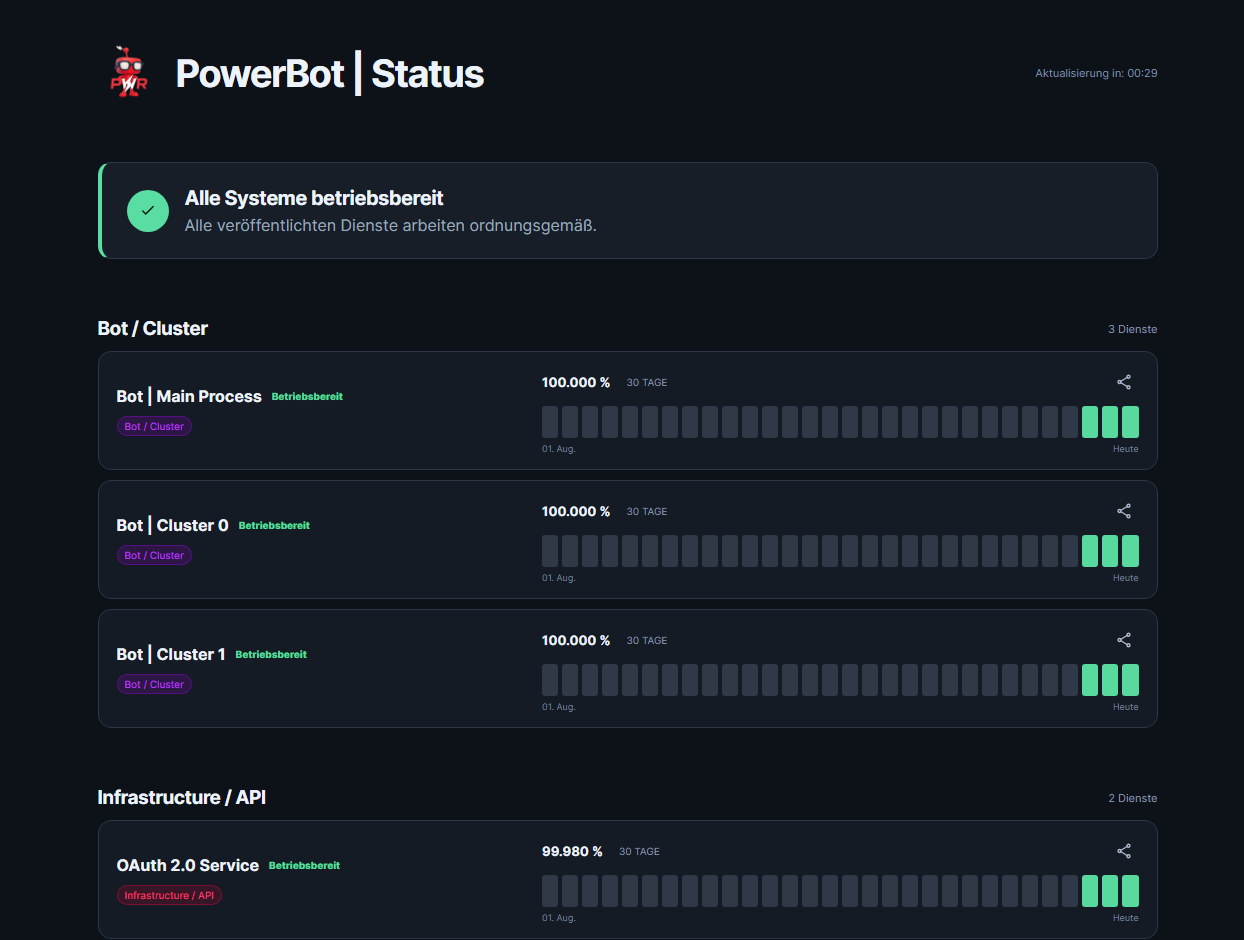Click the Betriebsbereit status next to OAuth 2.0 Service
This screenshot has height=940, width=1244.
pyautogui.click(x=304, y=866)
